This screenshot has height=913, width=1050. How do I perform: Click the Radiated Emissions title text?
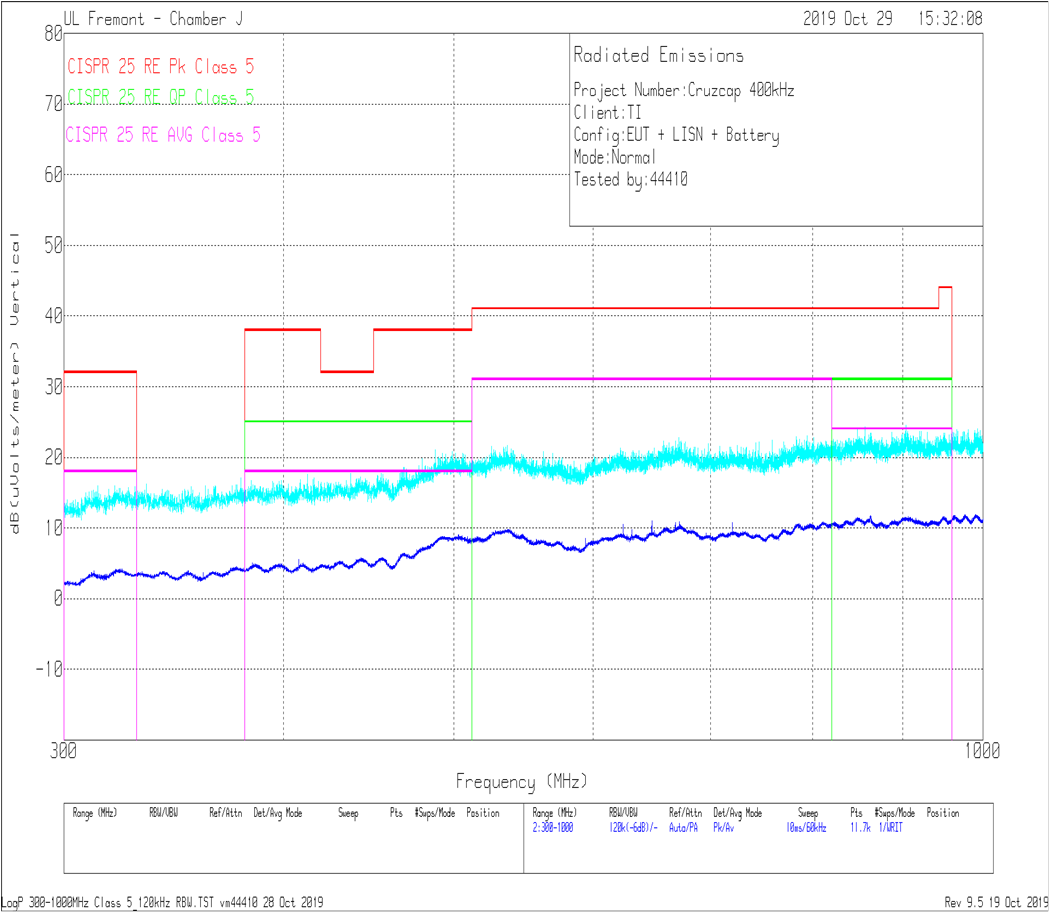pos(658,56)
